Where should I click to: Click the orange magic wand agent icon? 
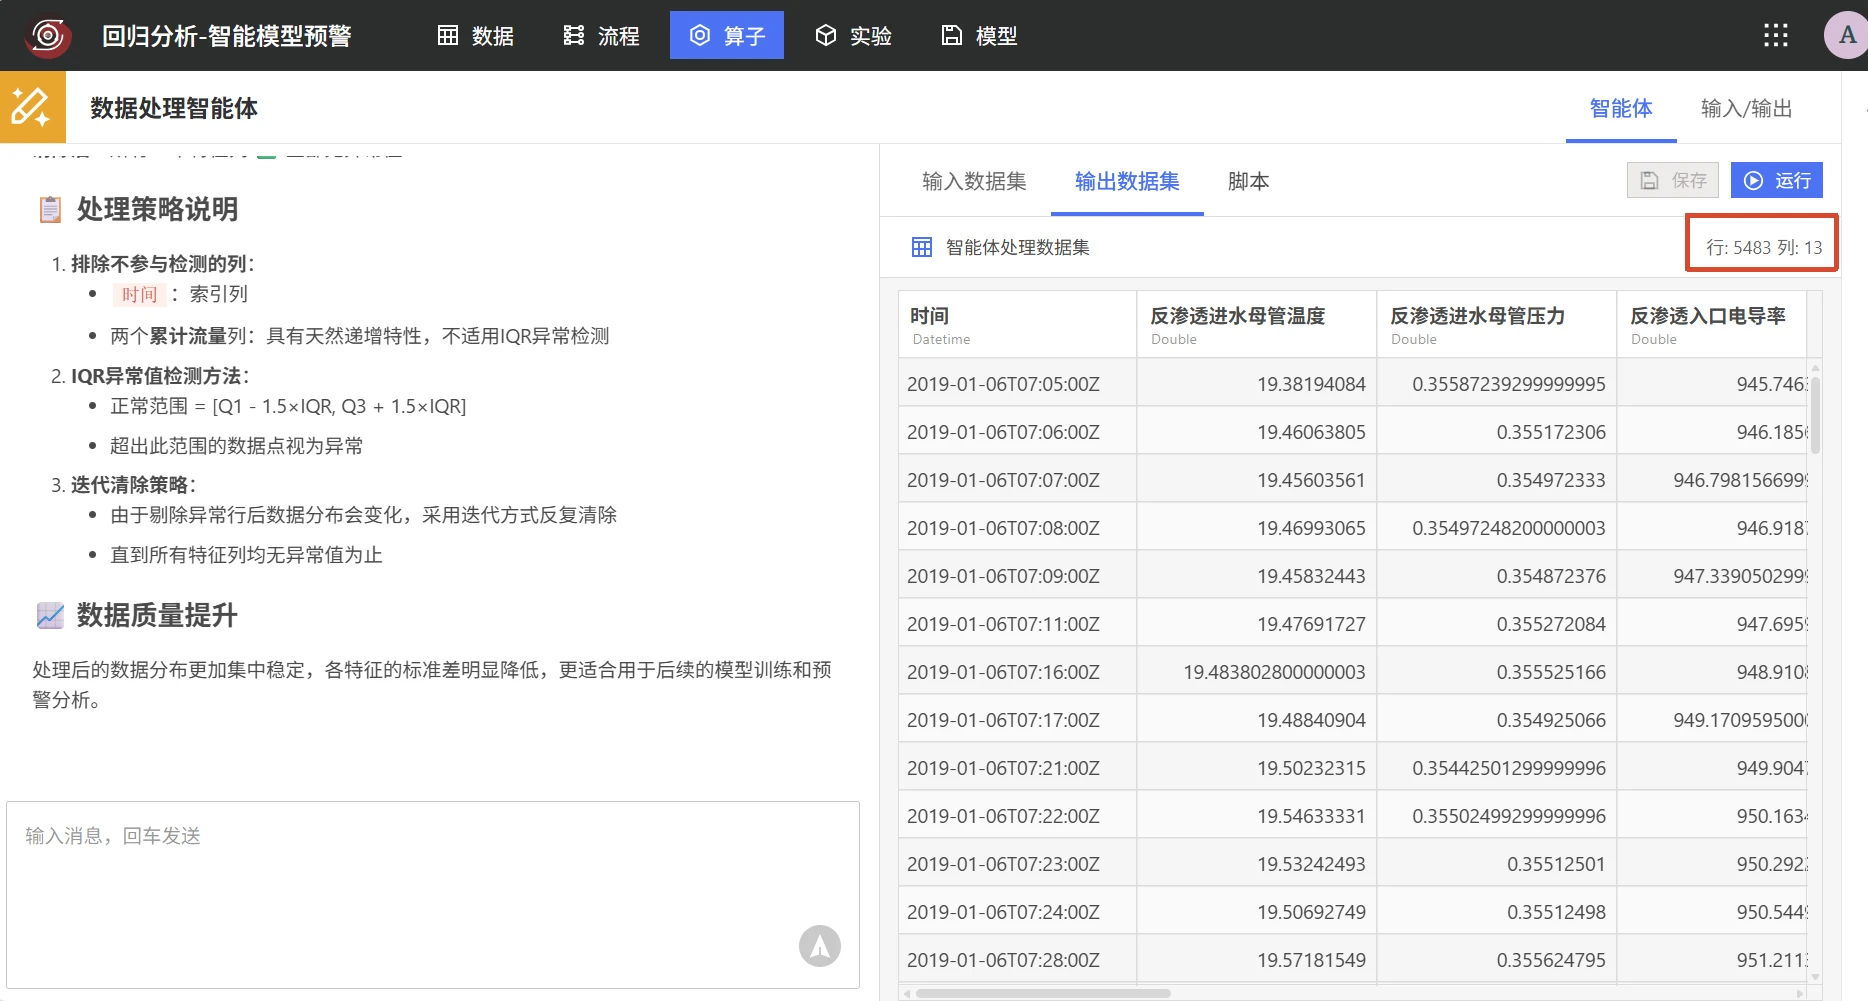point(32,107)
